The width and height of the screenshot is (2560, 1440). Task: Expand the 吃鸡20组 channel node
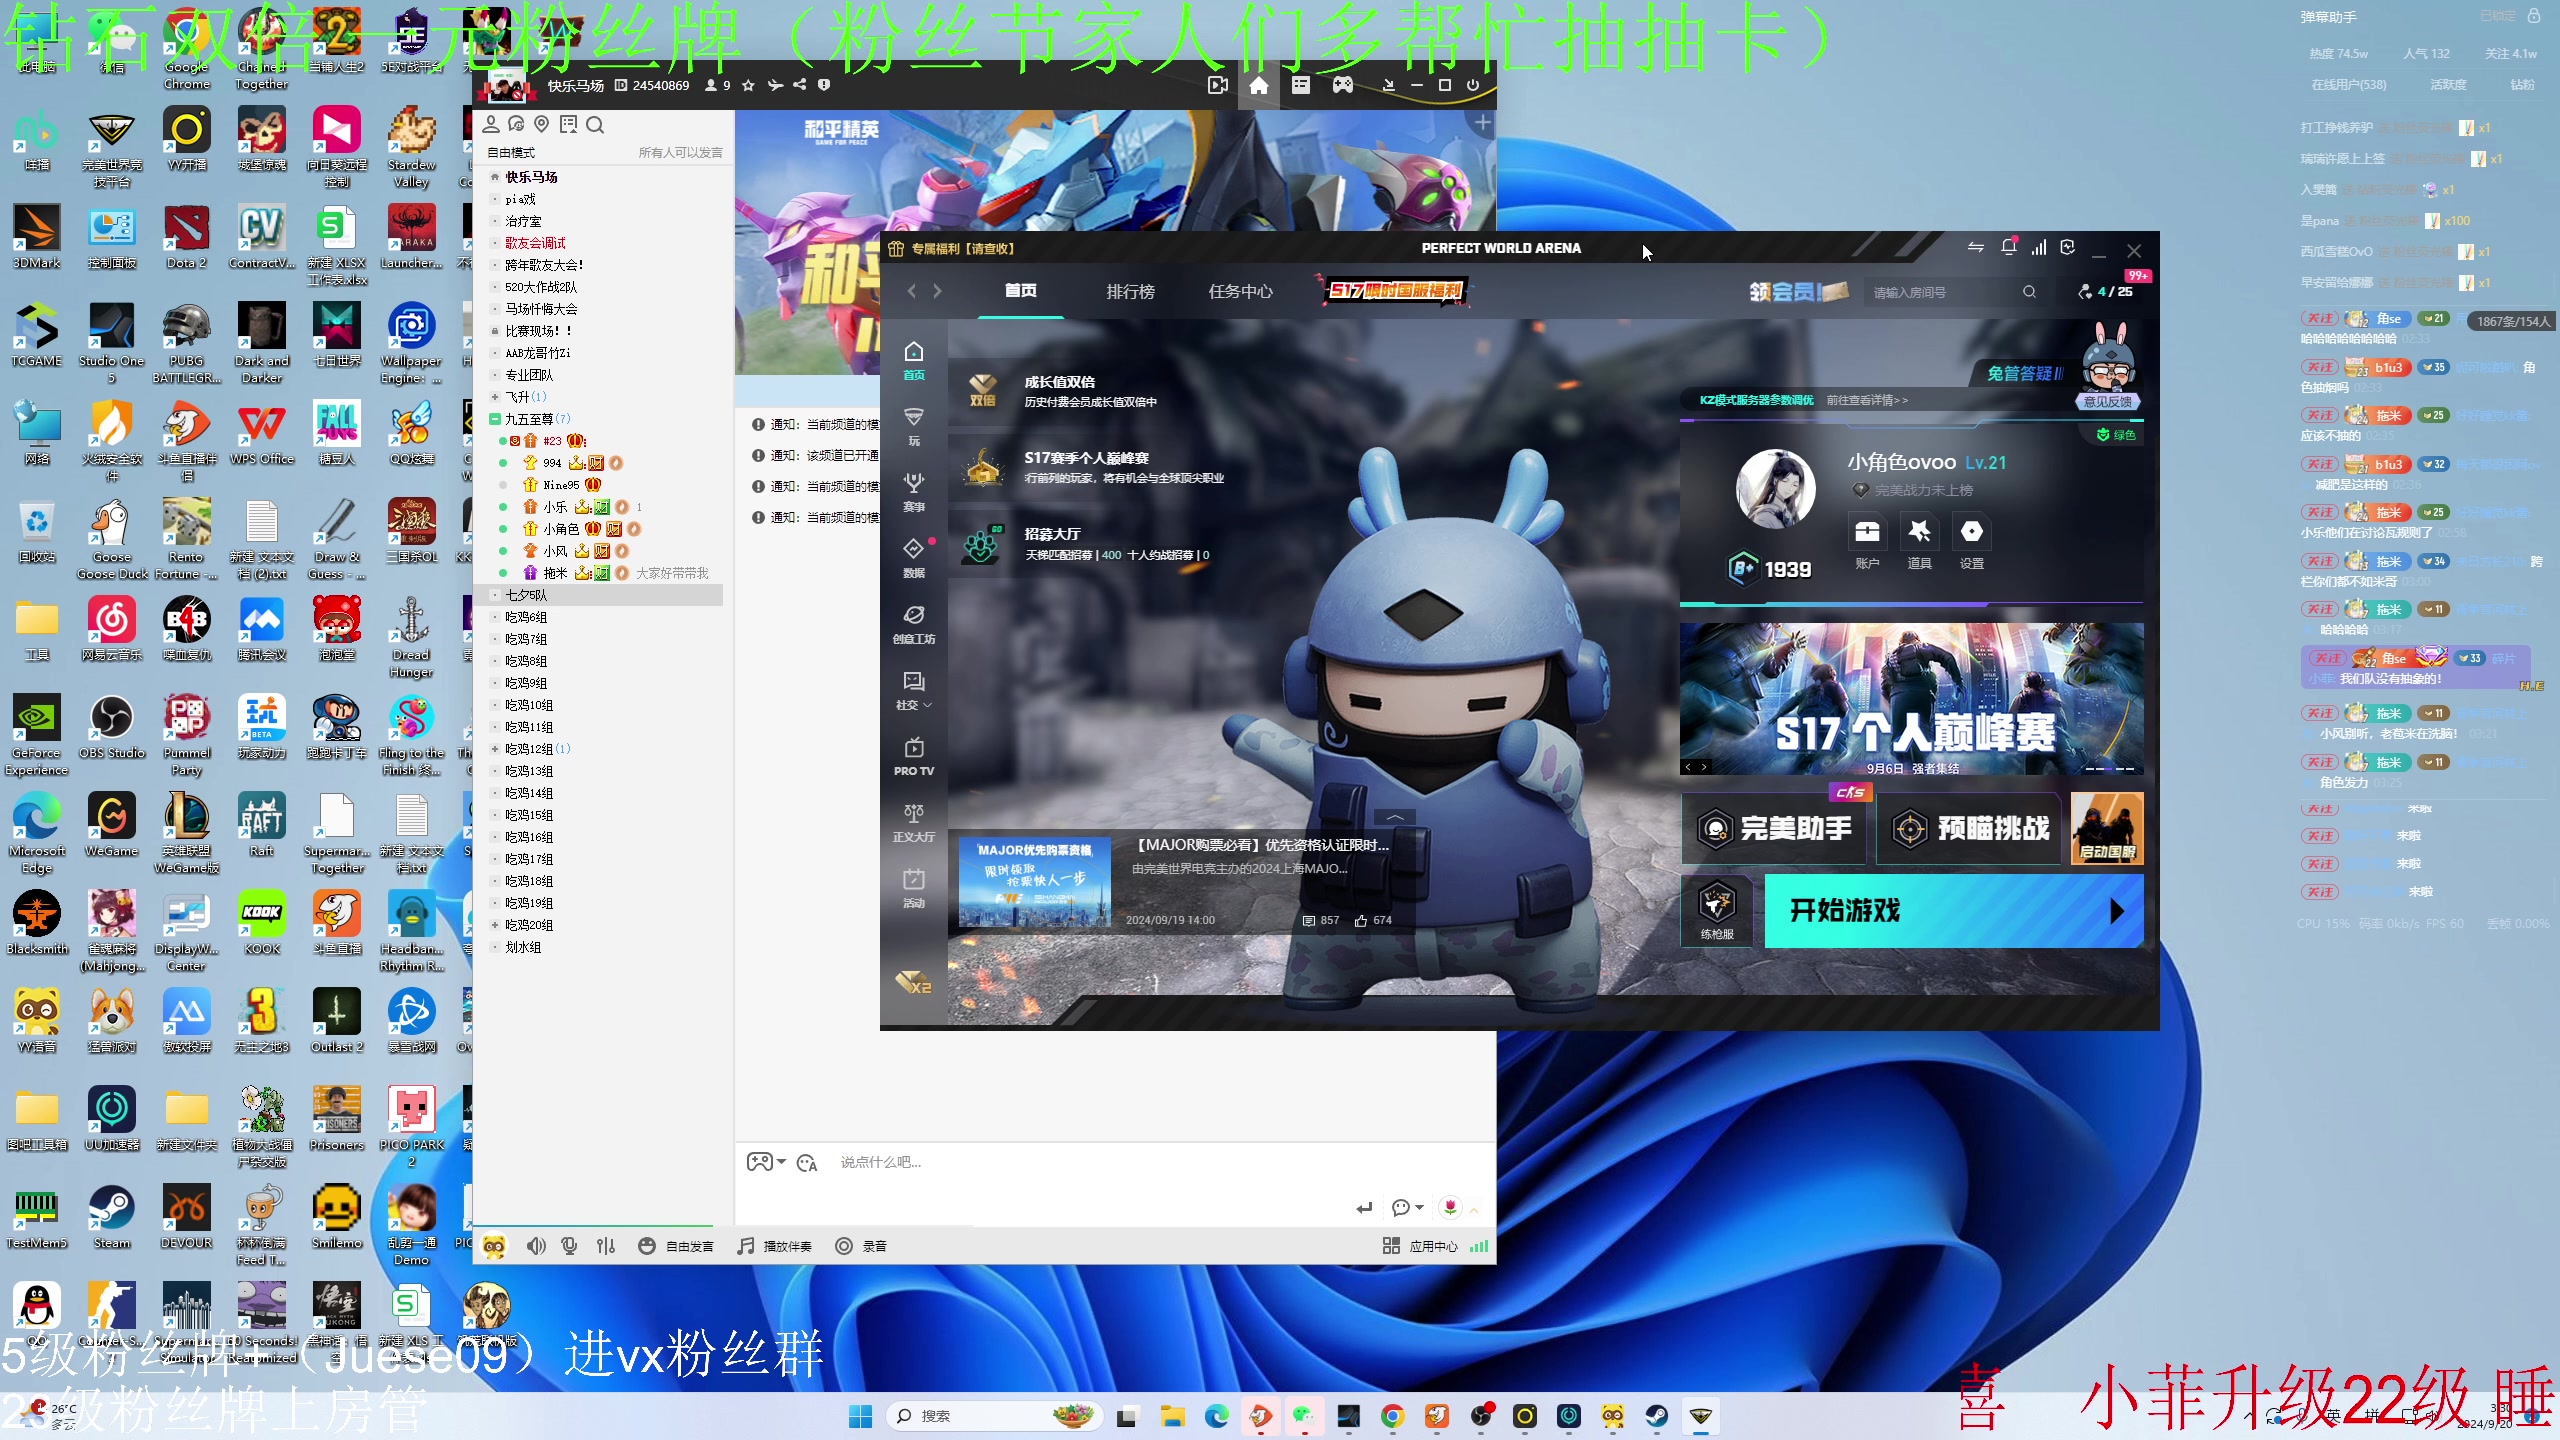pos(495,925)
